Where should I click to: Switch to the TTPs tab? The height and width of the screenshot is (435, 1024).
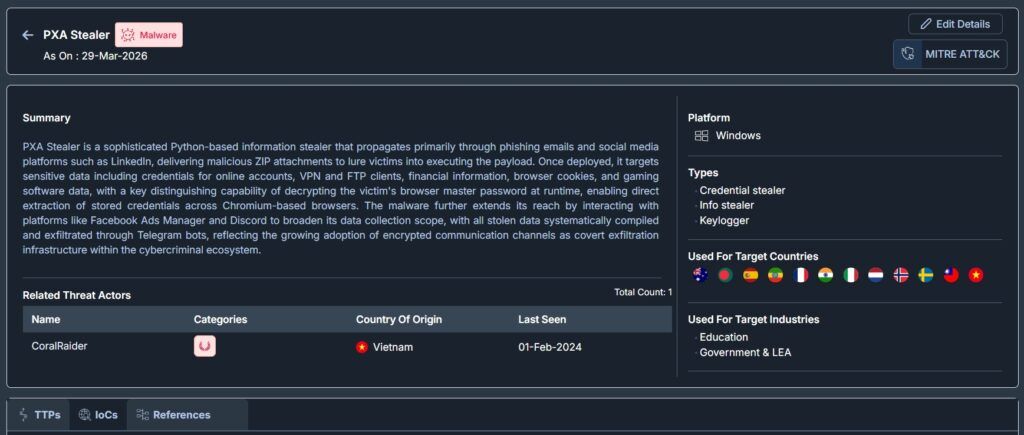pyautogui.click(x=40, y=415)
